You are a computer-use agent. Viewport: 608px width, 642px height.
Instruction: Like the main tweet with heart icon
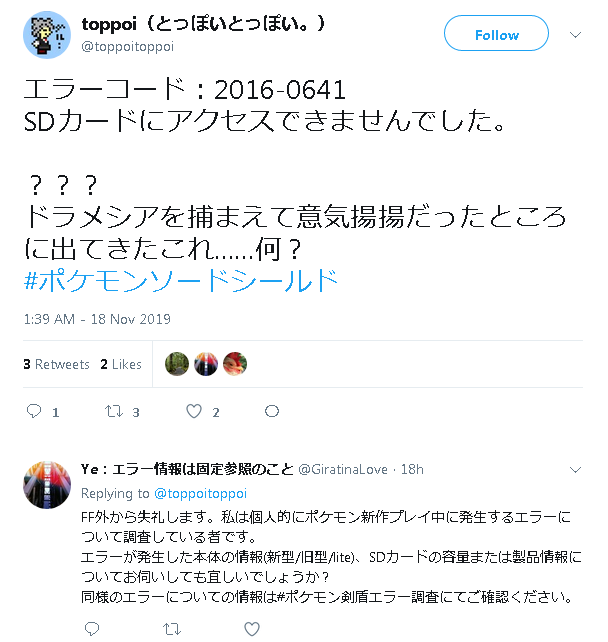tap(194, 411)
